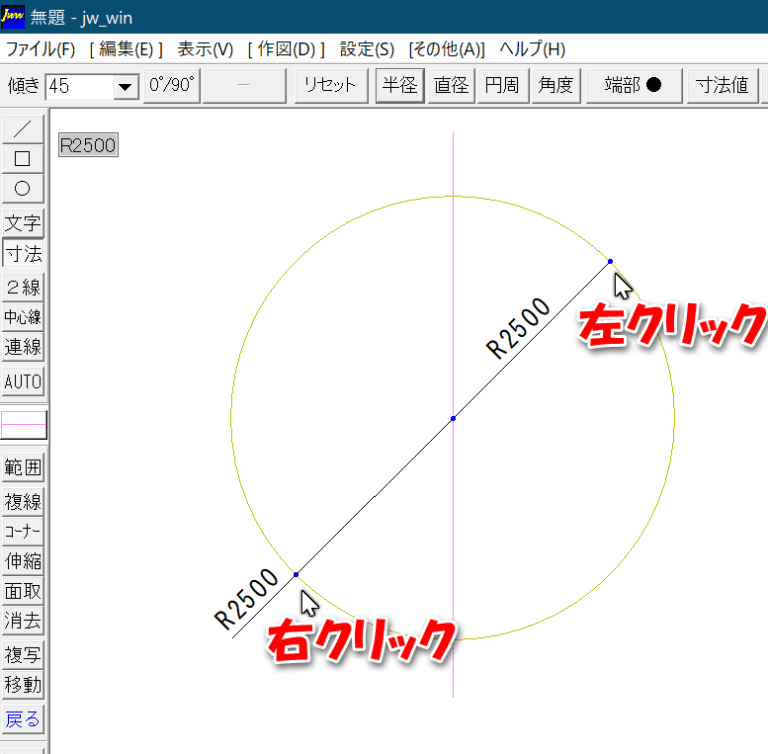The image size is (768, 754).
Task: Toggle the 半径 radius dimension mode
Action: pyautogui.click(x=400, y=86)
